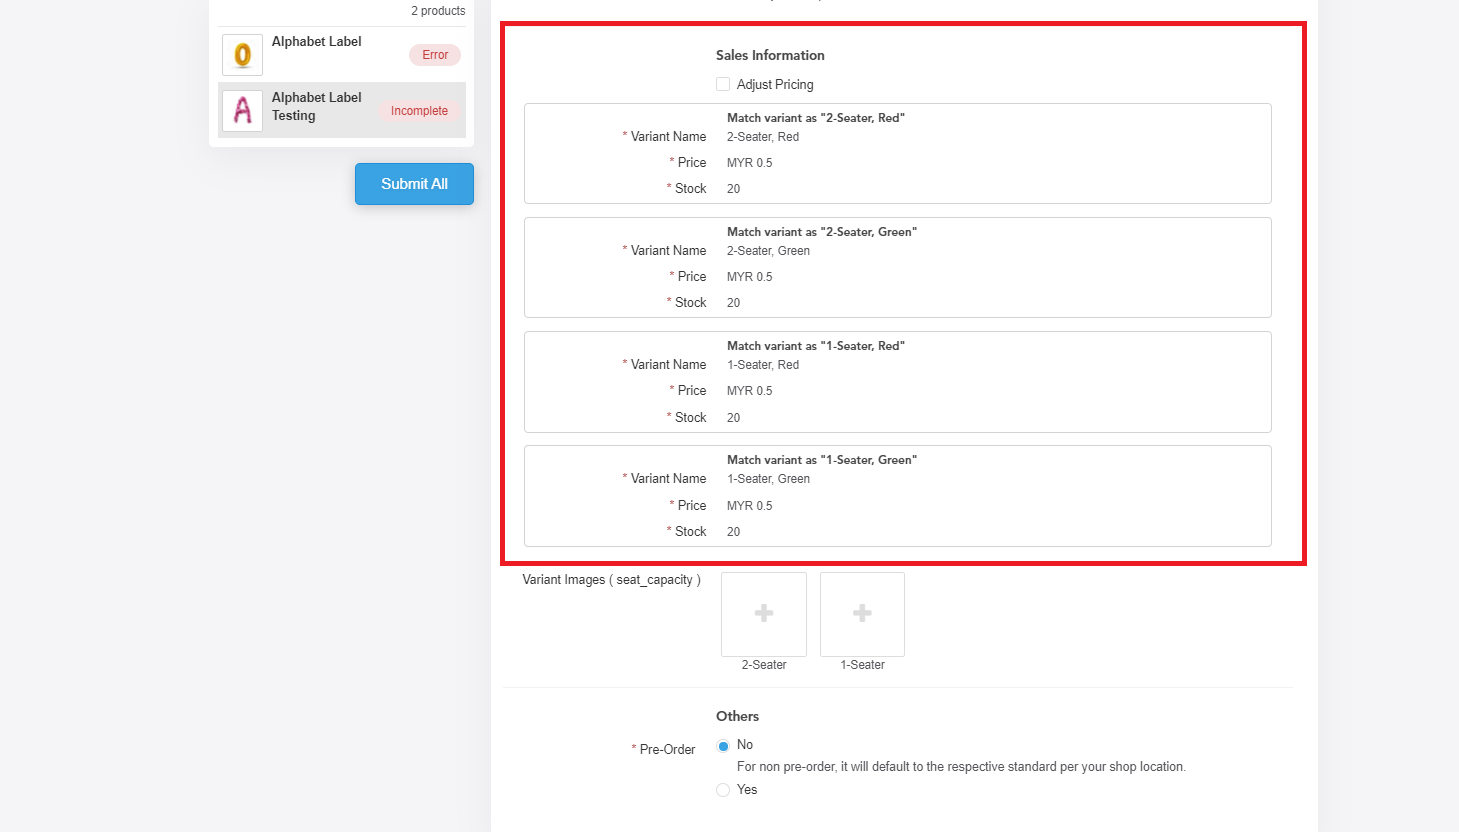Click stock 20 of 1-Seater, Green variant
This screenshot has height=832, width=1459.
pos(734,532)
